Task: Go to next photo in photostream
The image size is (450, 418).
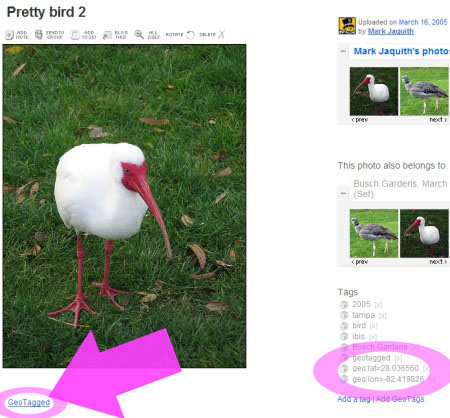Action: 438,120
